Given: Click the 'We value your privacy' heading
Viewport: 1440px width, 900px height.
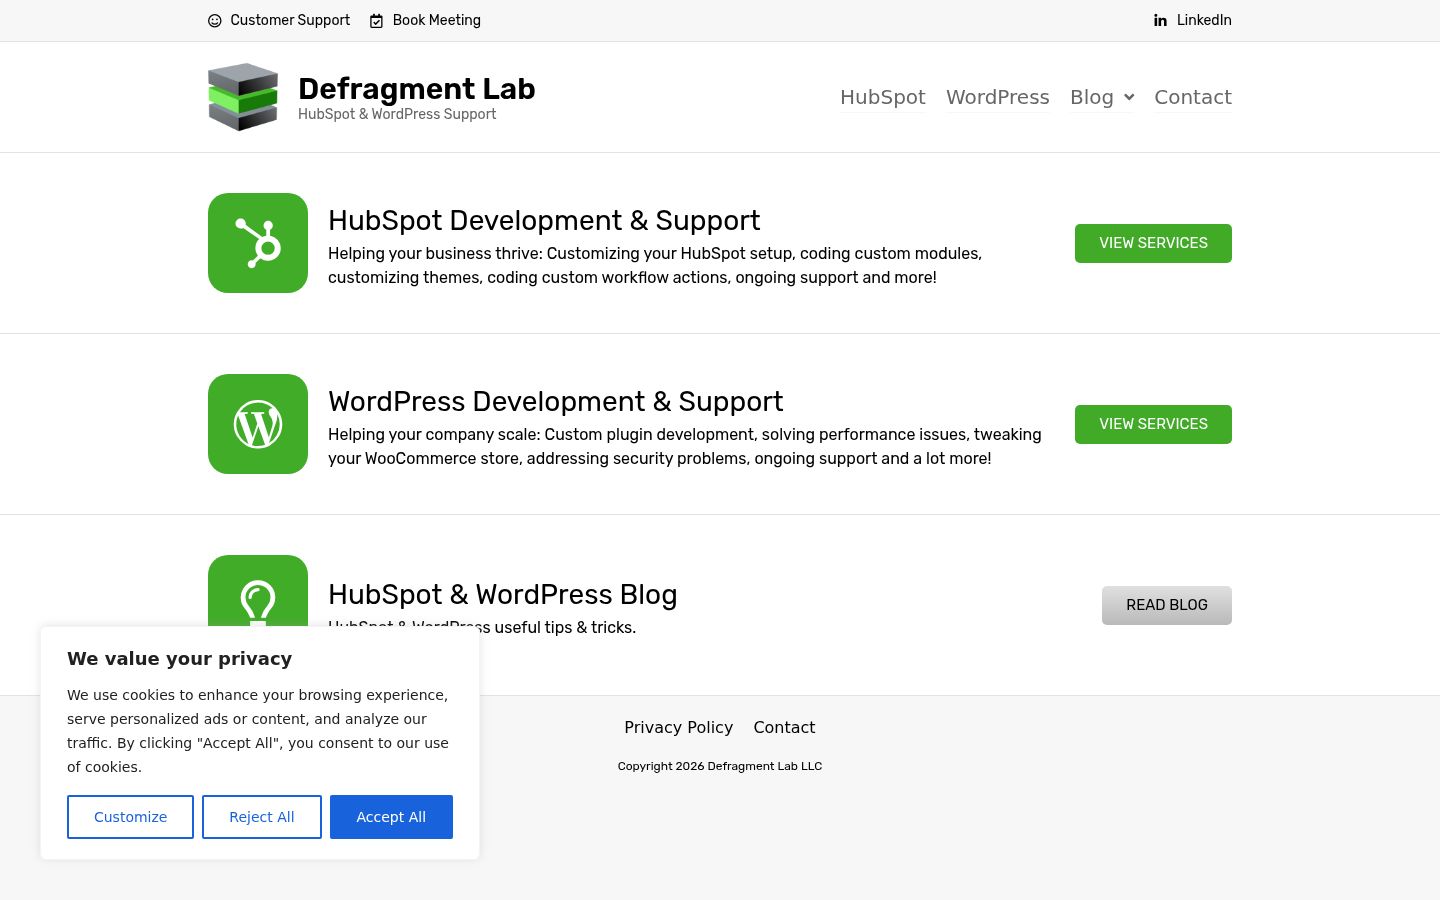Looking at the screenshot, I should coord(180,658).
